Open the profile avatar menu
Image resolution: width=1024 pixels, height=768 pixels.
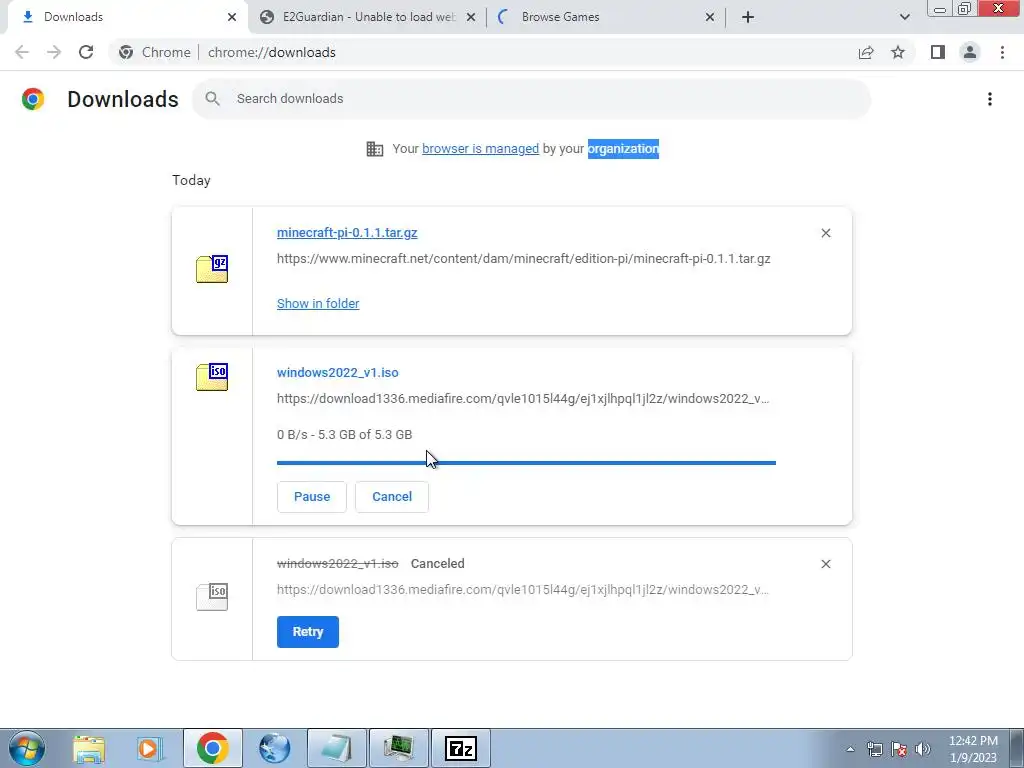coord(970,52)
